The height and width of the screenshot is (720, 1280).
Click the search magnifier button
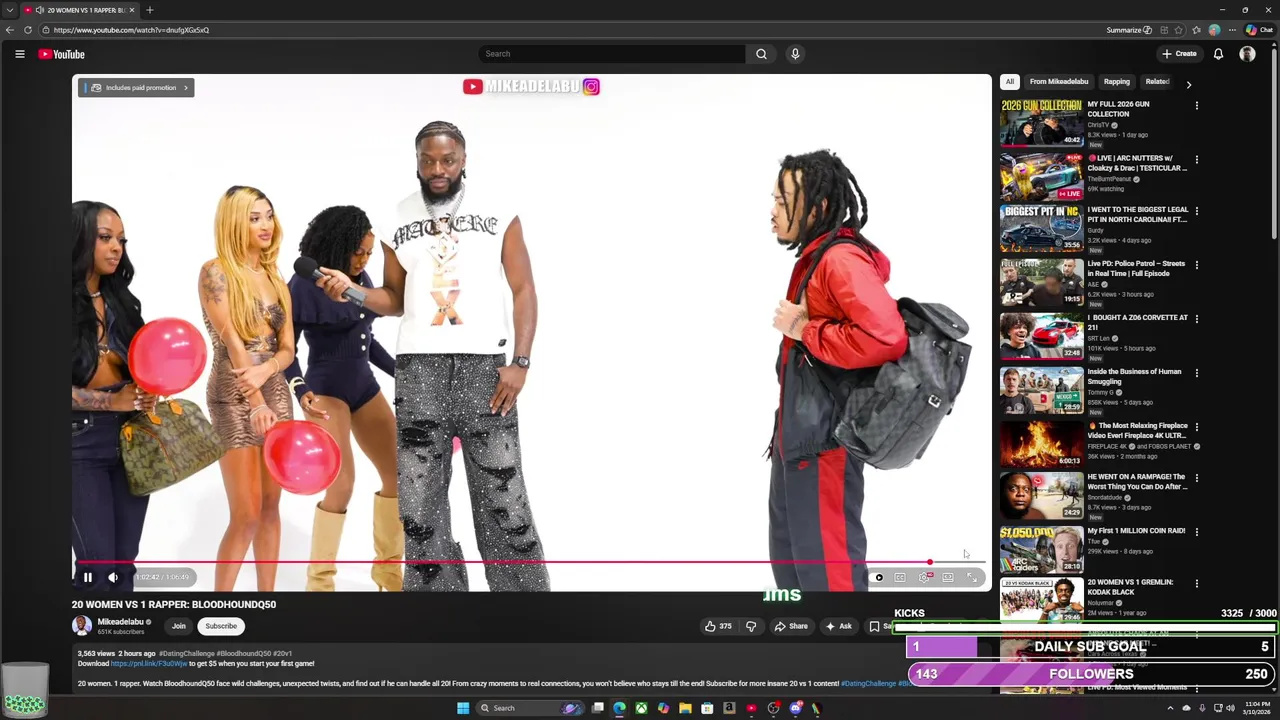click(x=761, y=54)
